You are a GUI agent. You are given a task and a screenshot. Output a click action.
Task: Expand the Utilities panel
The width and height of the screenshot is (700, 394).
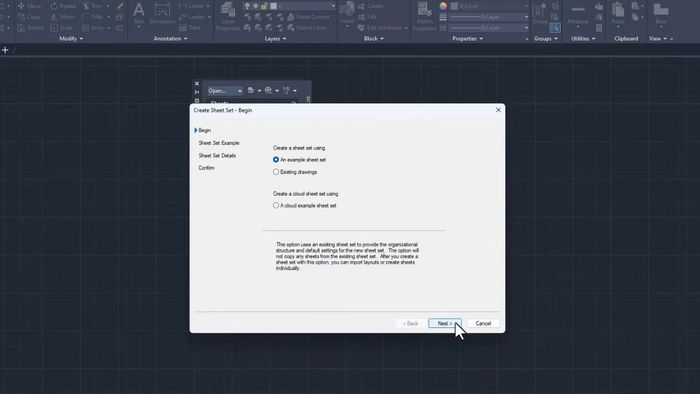(x=583, y=39)
